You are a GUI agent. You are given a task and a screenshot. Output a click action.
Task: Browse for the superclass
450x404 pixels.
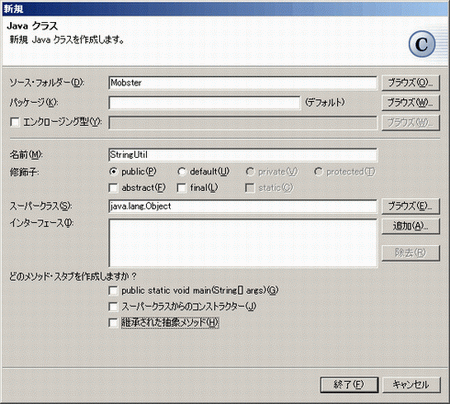(x=410, y=206)
